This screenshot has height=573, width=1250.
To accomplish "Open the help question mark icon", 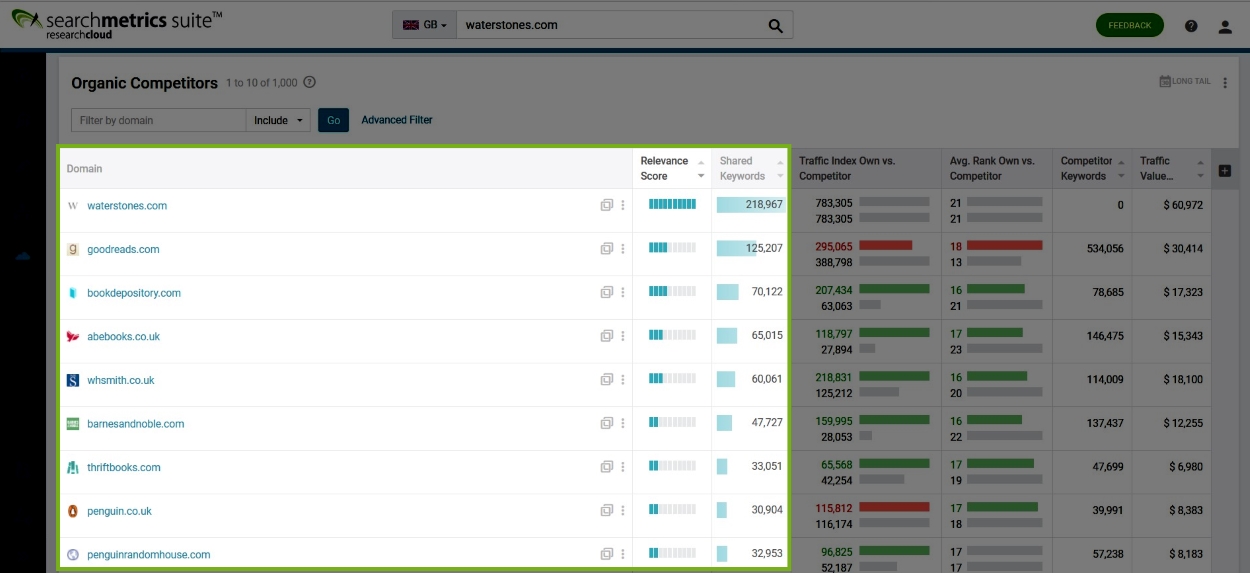I will click(1191, 26).
